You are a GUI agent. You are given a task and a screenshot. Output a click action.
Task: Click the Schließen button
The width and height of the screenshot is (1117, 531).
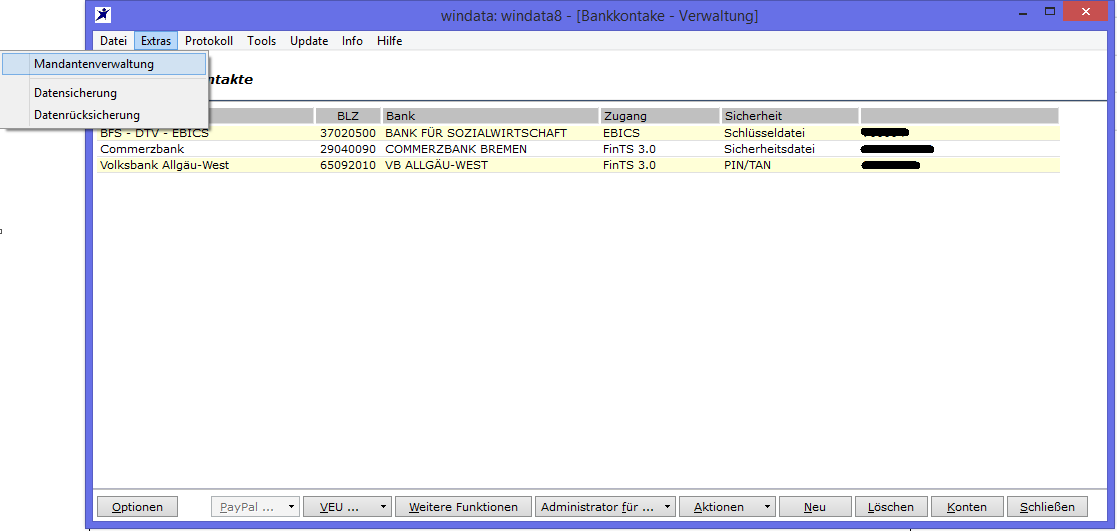click(x=1047, y=507)
